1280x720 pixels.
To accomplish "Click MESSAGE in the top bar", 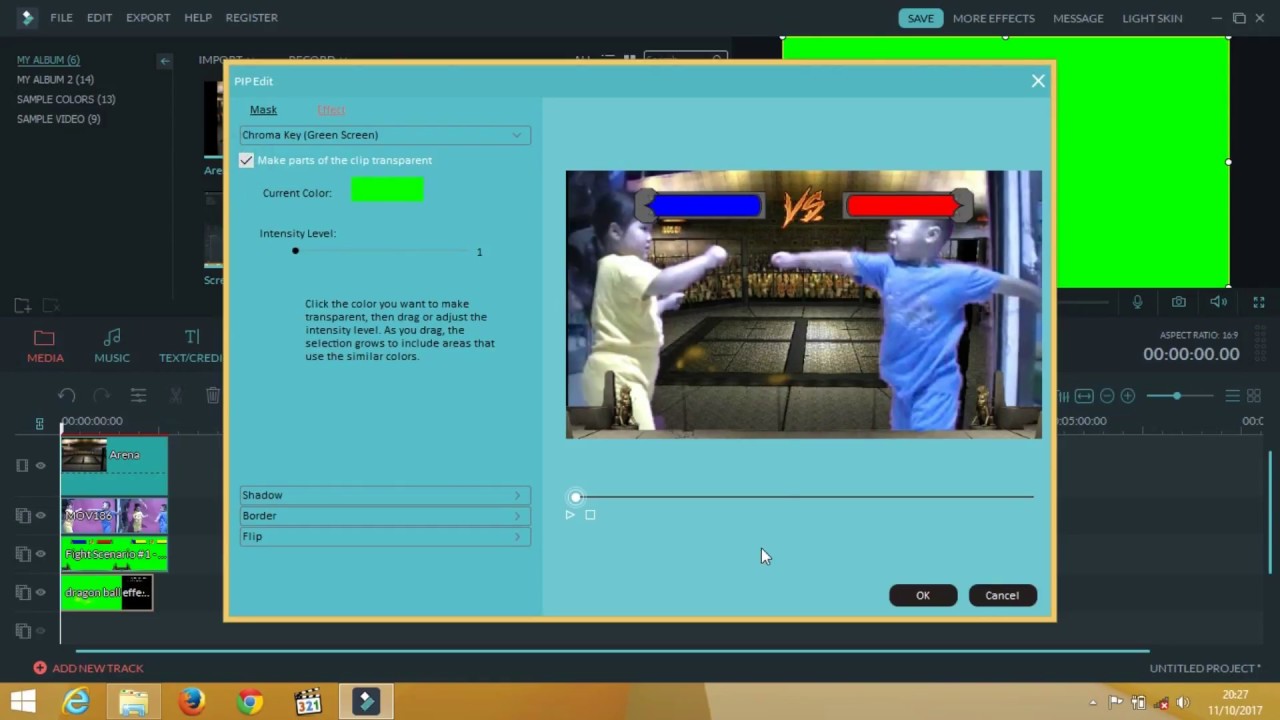I will point(1078,18).
